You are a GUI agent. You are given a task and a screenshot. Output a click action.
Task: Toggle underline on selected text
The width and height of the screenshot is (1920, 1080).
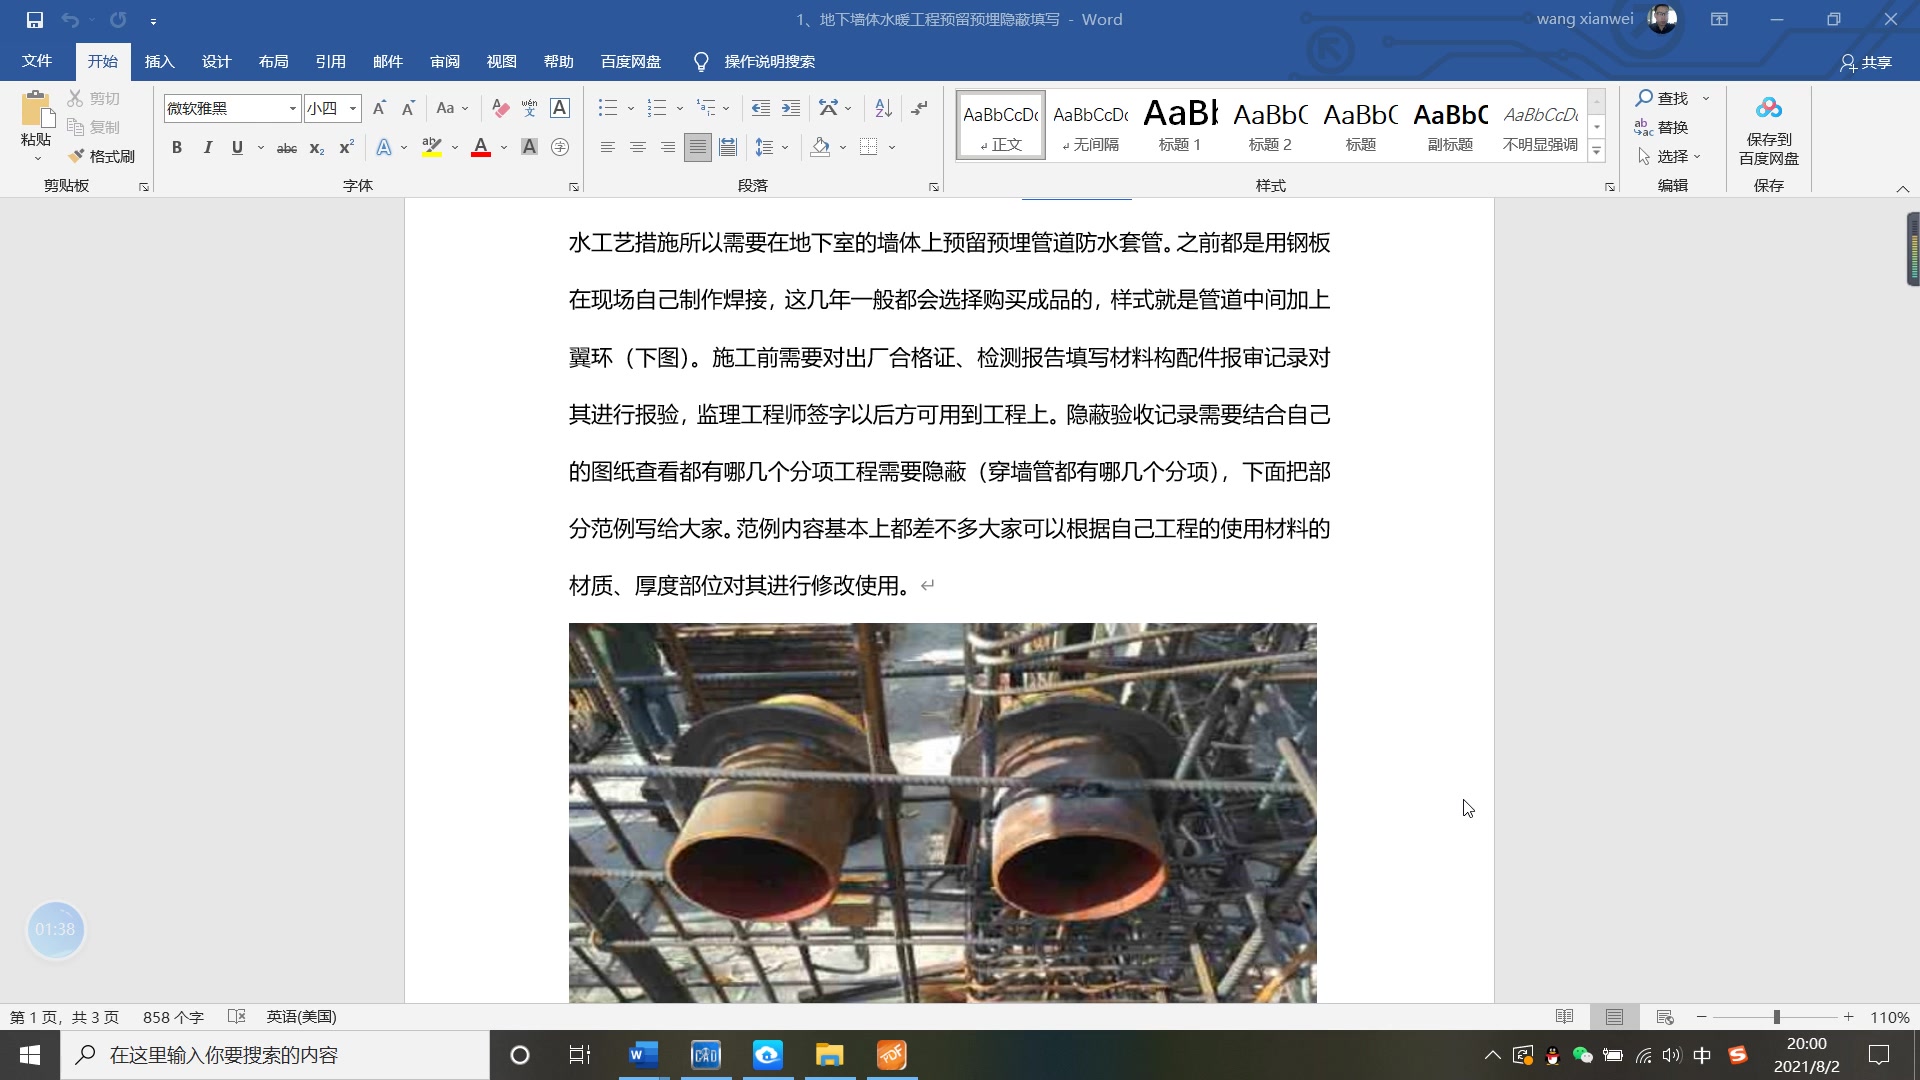pyautogui.click(x=237, y=147)
